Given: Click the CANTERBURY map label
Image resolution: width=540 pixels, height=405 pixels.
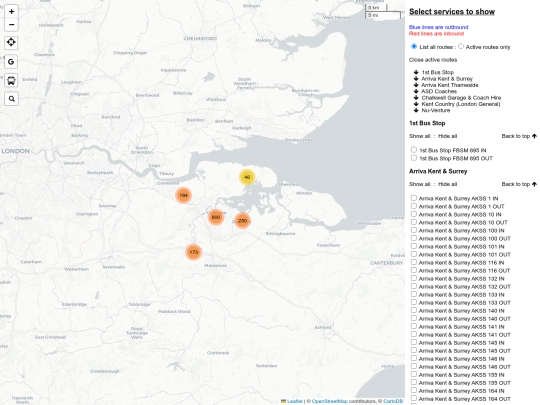Looking at the screenshot, I should click(386, 263).
